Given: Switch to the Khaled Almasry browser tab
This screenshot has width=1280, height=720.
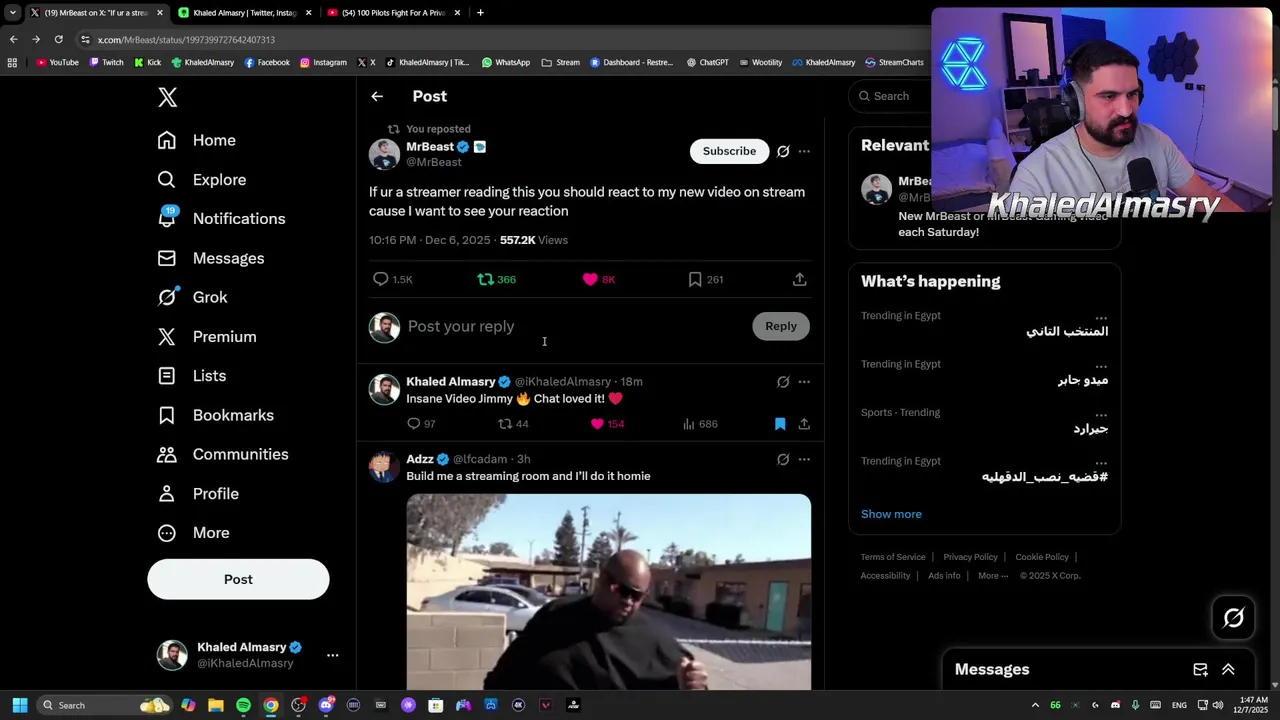Looking at the screenshot, I should [x=244, y=13].
